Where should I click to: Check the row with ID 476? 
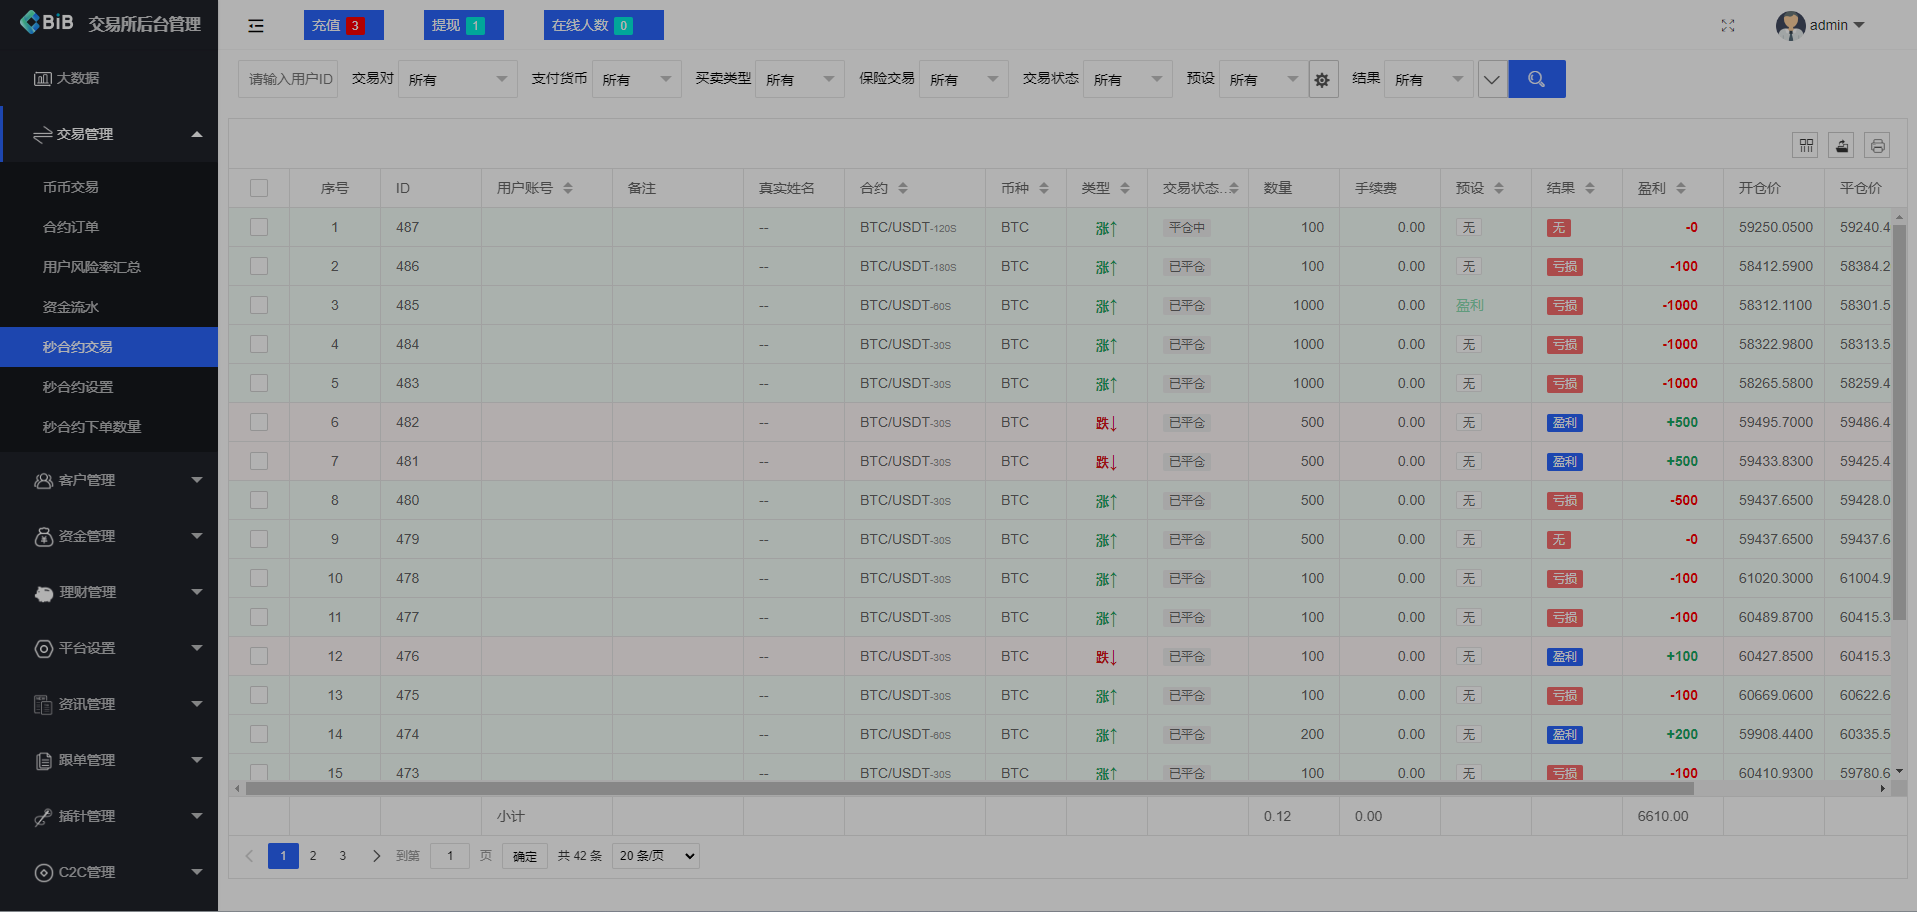(259, 656)
